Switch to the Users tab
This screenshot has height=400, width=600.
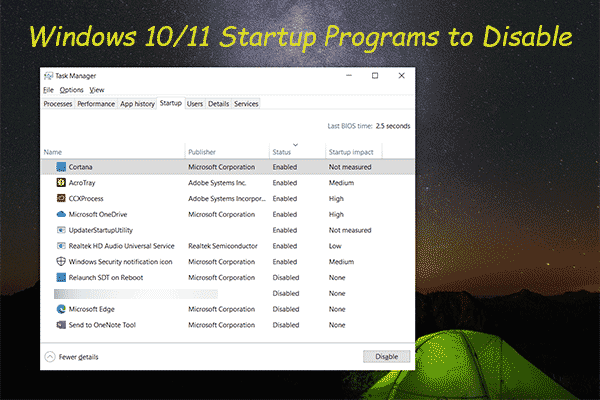click(x=195, y=104)
